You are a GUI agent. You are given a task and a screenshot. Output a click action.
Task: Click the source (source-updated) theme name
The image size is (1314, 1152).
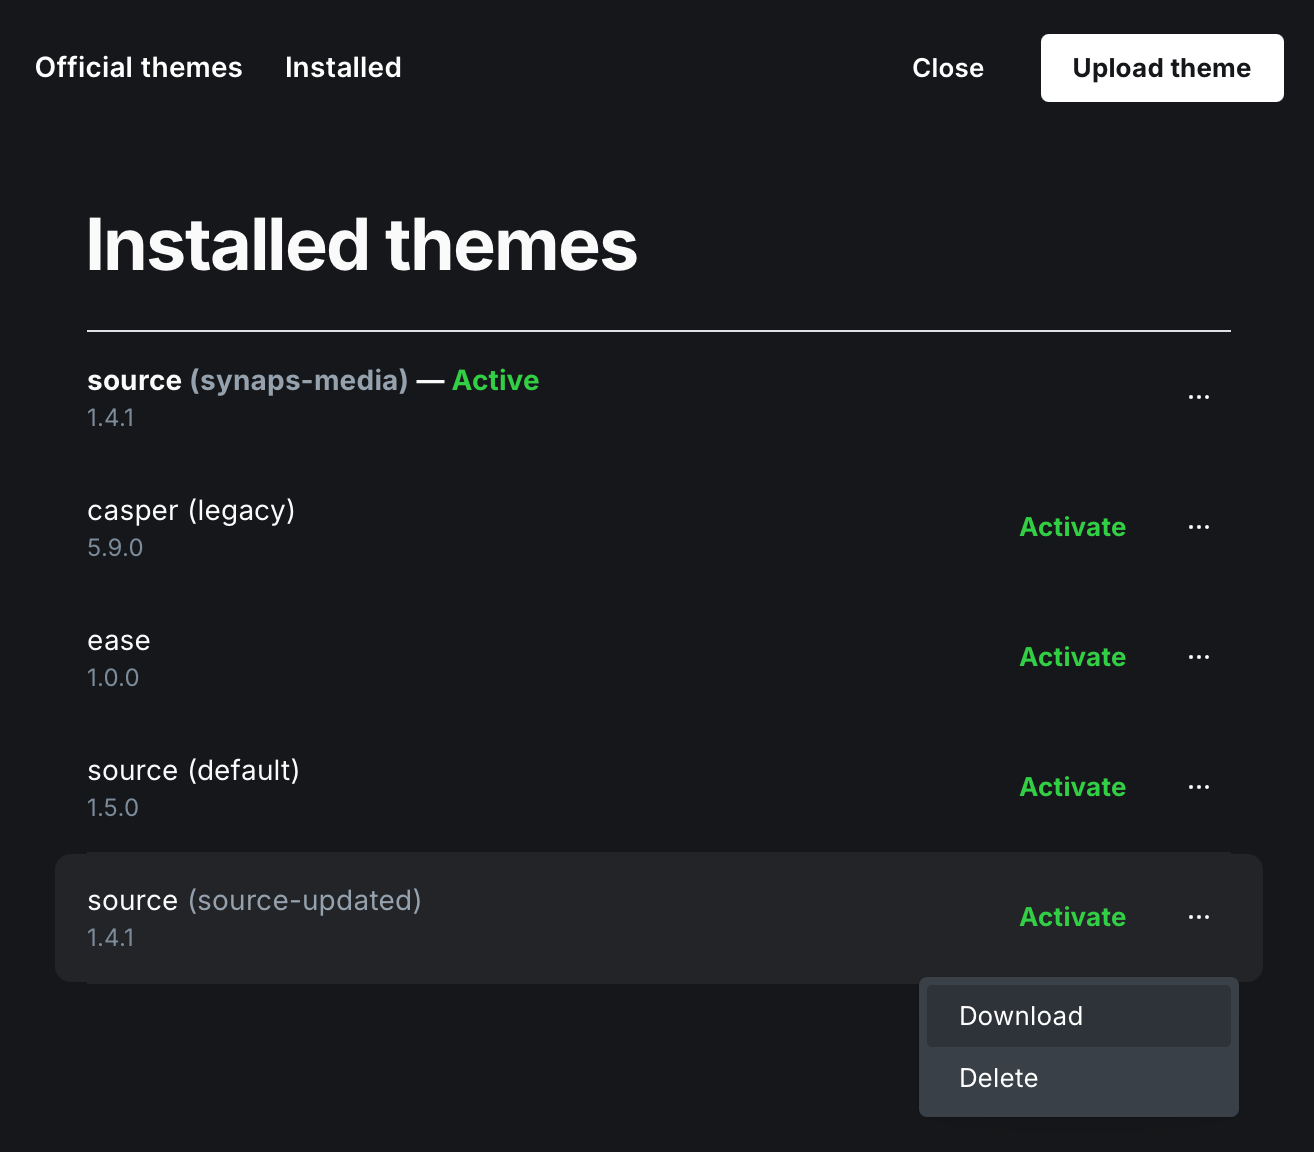(254, 900)
